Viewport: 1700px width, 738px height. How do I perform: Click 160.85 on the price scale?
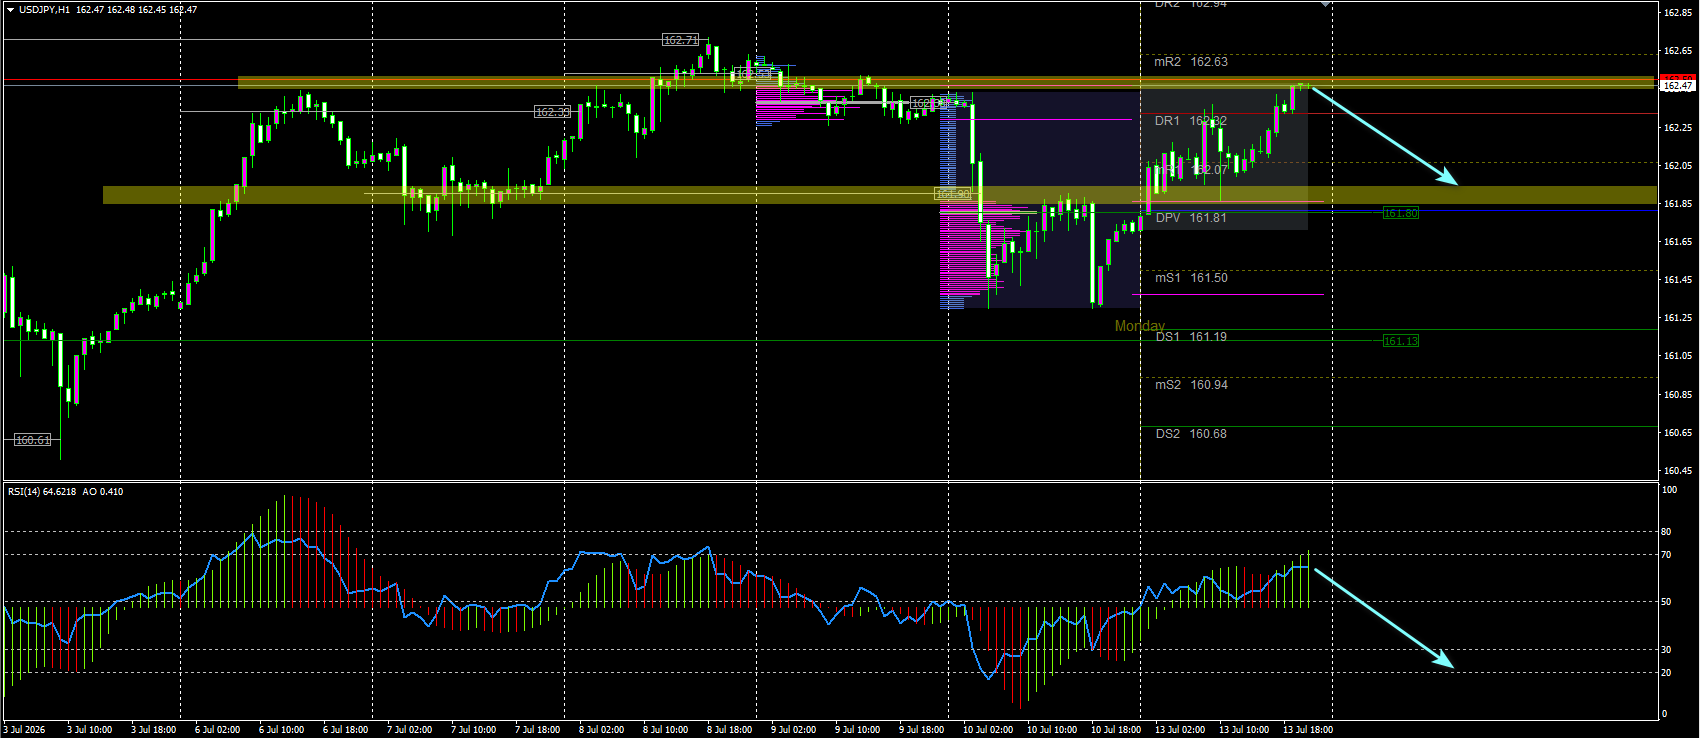[x=1678, y=395]
